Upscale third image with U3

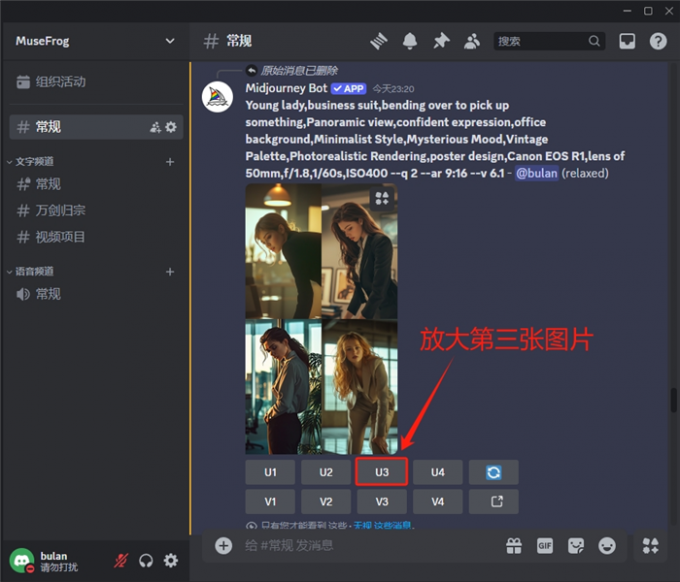pos(382,471)
